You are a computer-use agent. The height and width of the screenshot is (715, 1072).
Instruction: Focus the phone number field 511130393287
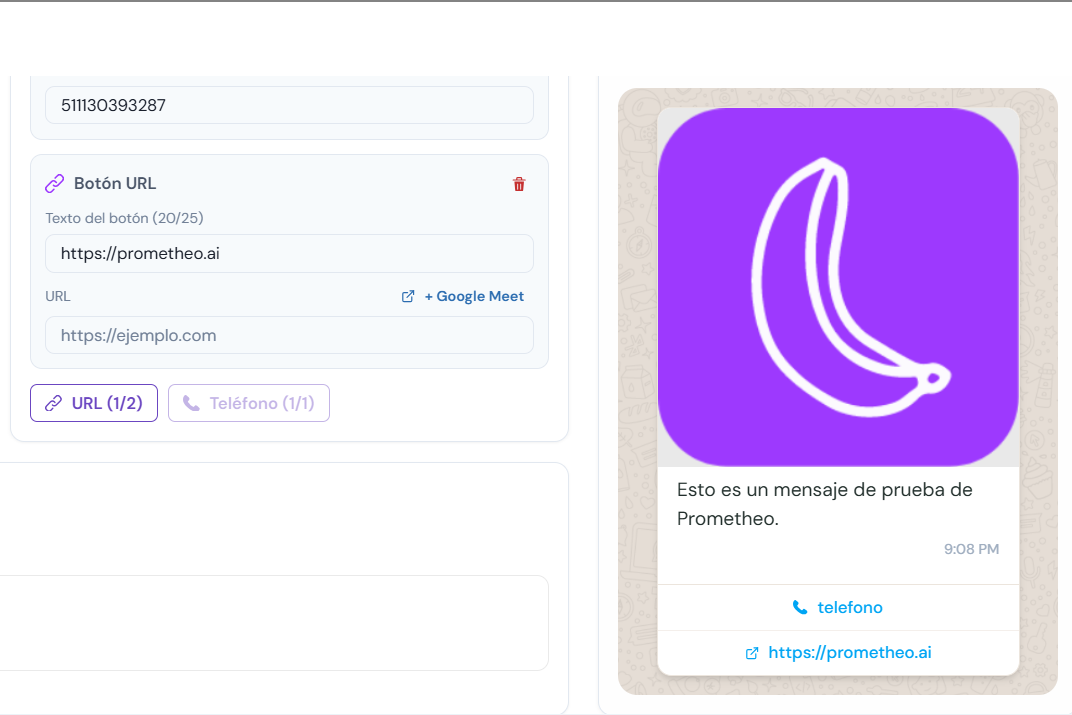pos(289,105)
